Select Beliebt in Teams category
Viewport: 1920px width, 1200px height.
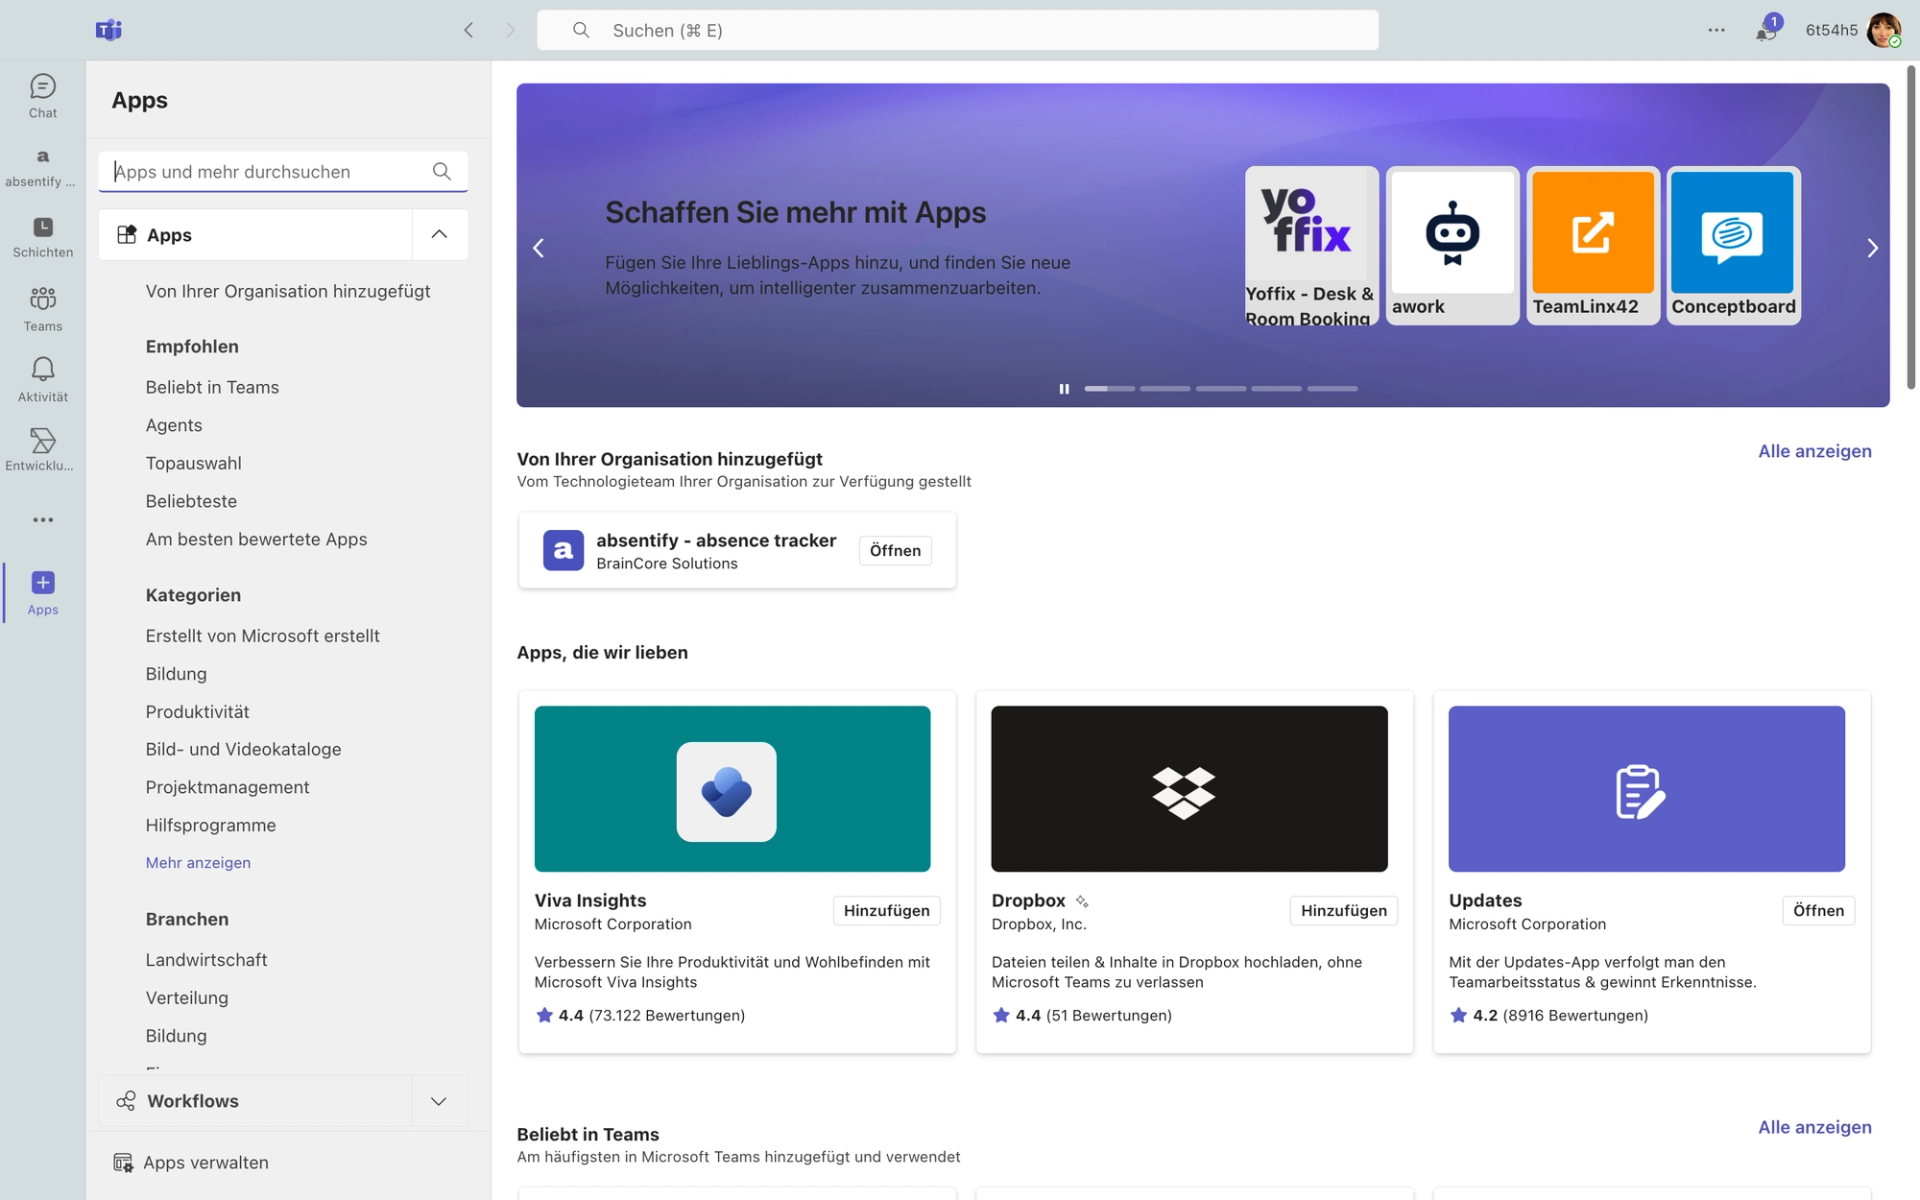[212, 387]
